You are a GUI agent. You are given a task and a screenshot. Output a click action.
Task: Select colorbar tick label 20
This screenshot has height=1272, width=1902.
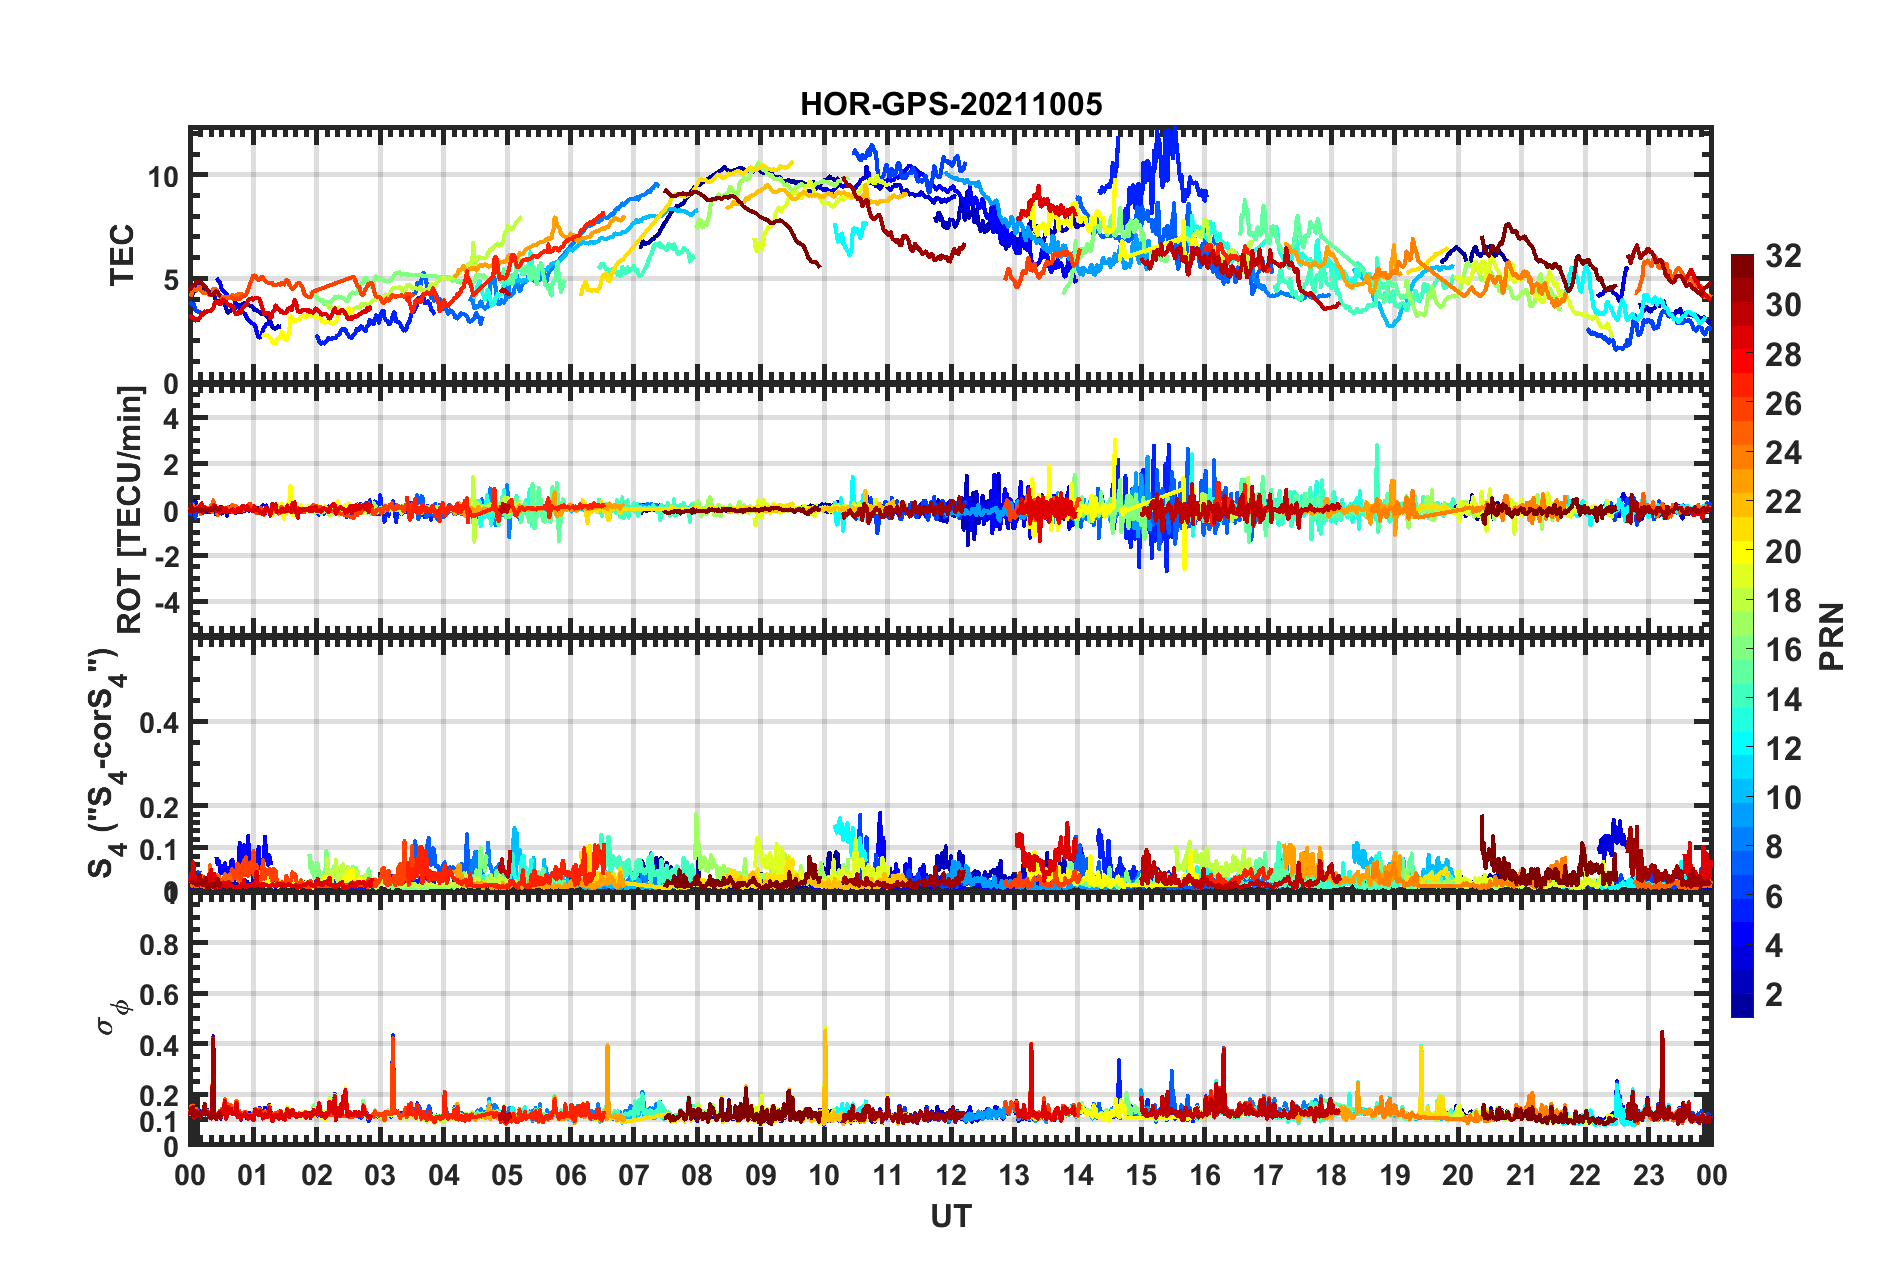click(x=1783, y=551)
